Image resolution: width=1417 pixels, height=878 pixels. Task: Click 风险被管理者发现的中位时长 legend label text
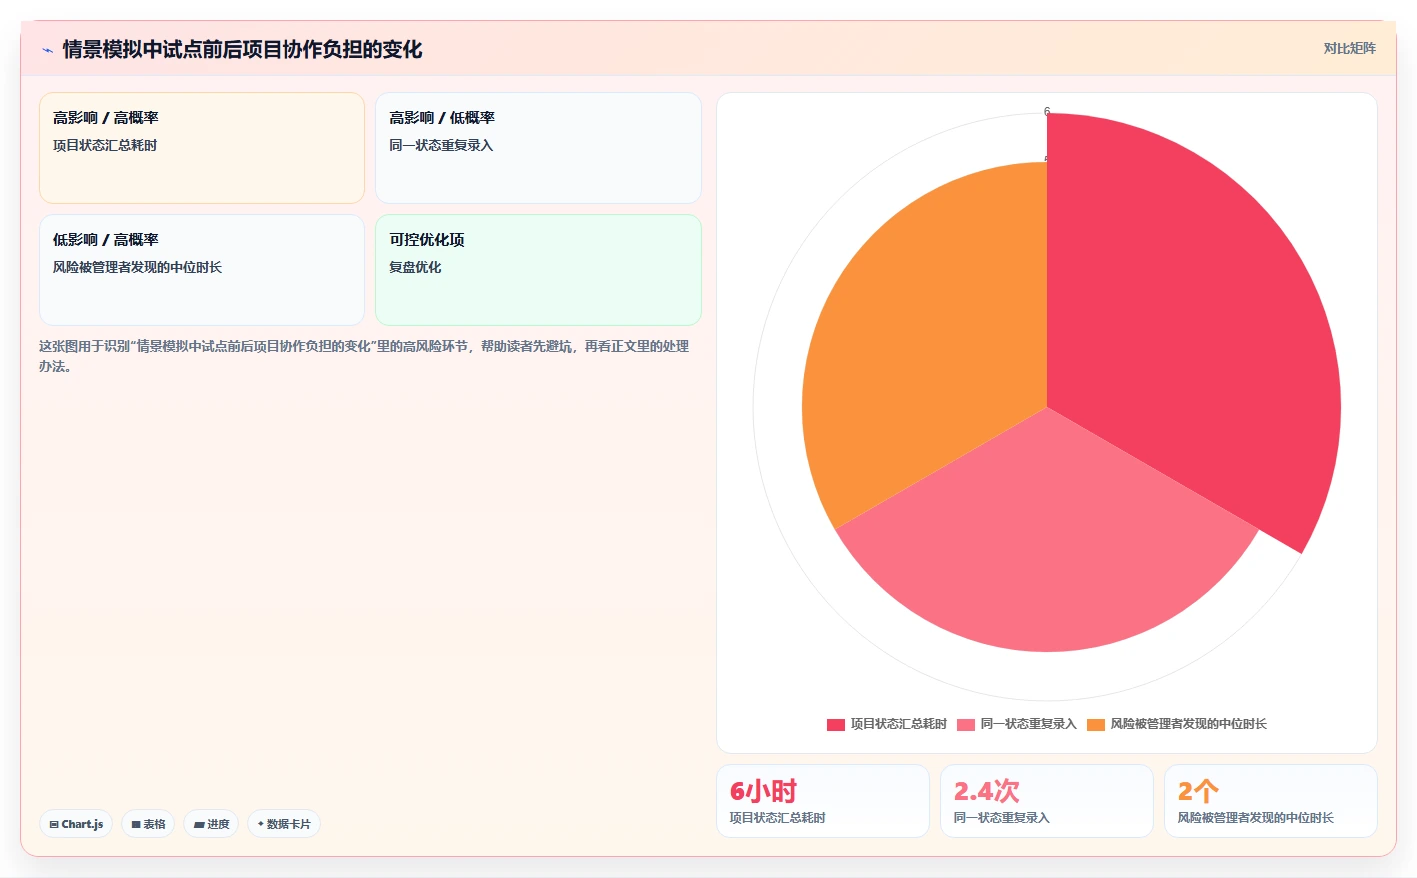[1188, 724]
